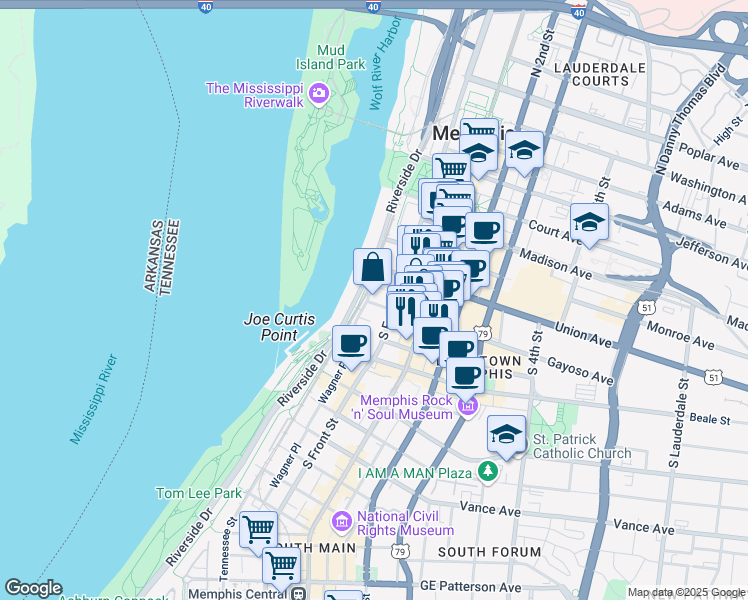Select the LAUDERDALE COURTS neighborhood label
Viewport: 748px width, 600px height.
click(x=600, y=74)
